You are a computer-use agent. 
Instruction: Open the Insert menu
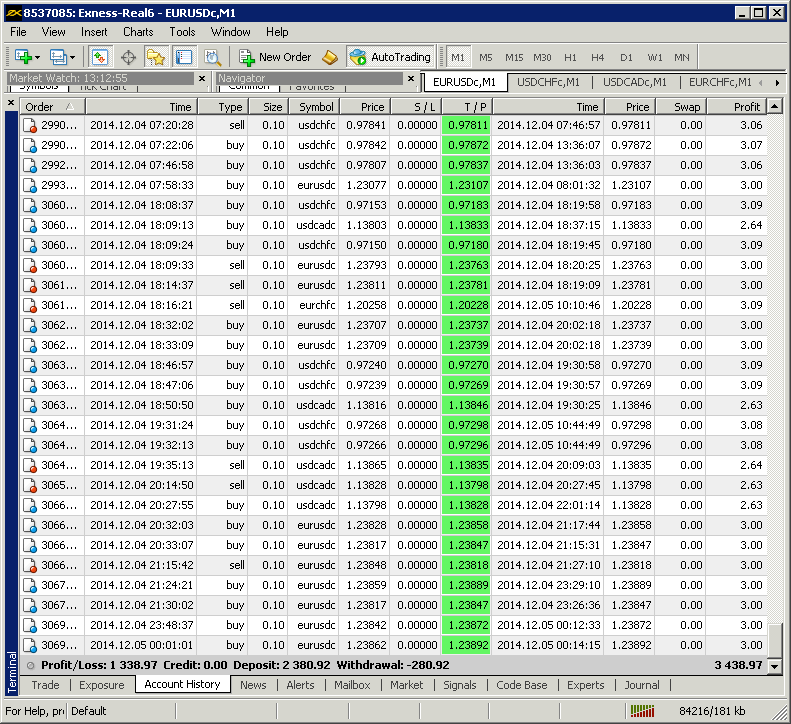[x=94, y=32]
